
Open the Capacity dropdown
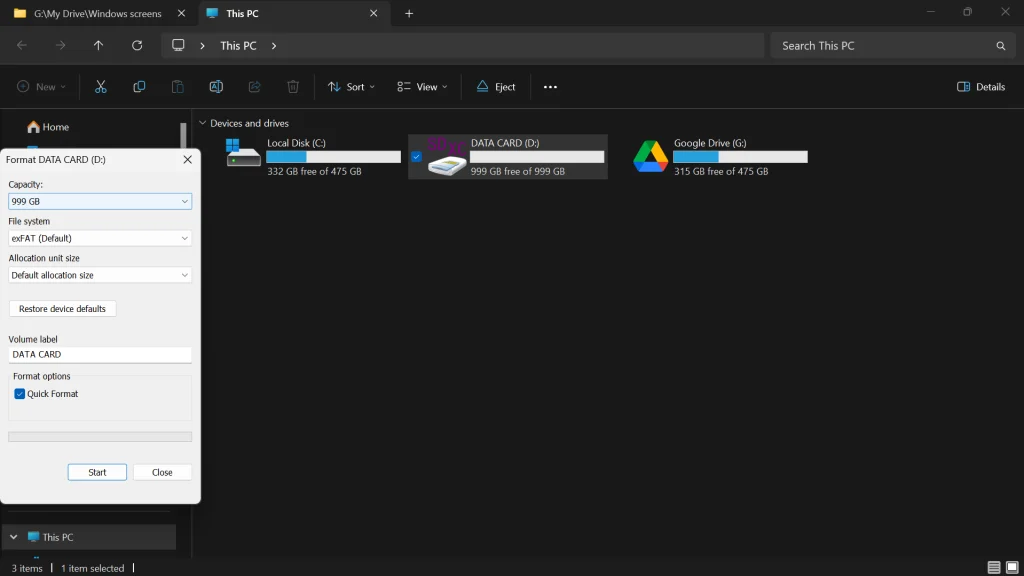tap(100, 201)
